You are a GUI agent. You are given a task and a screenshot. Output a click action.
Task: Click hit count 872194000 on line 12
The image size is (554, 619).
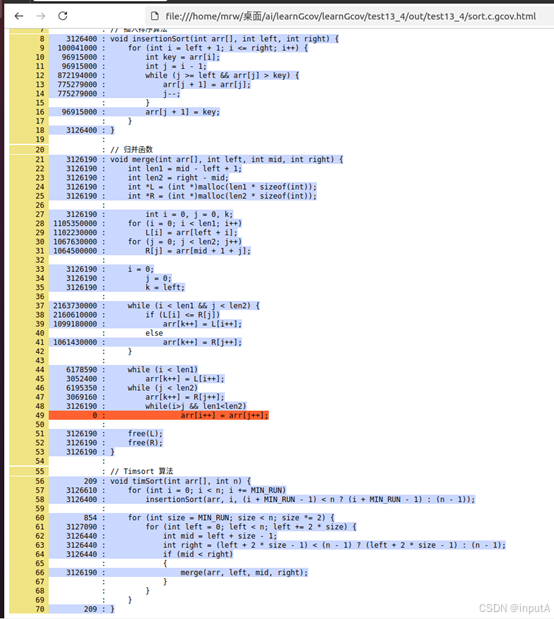(x=77, y=75)
